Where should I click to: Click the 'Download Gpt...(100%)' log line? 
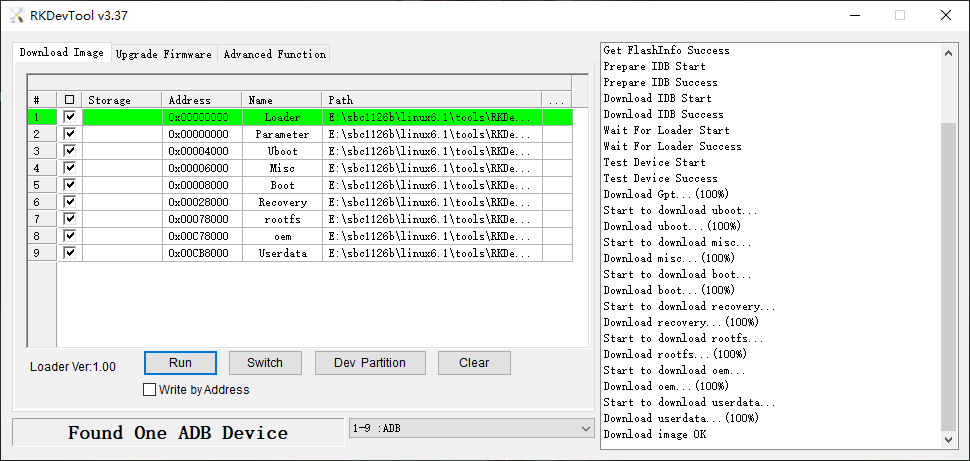[x=666, y=194]
